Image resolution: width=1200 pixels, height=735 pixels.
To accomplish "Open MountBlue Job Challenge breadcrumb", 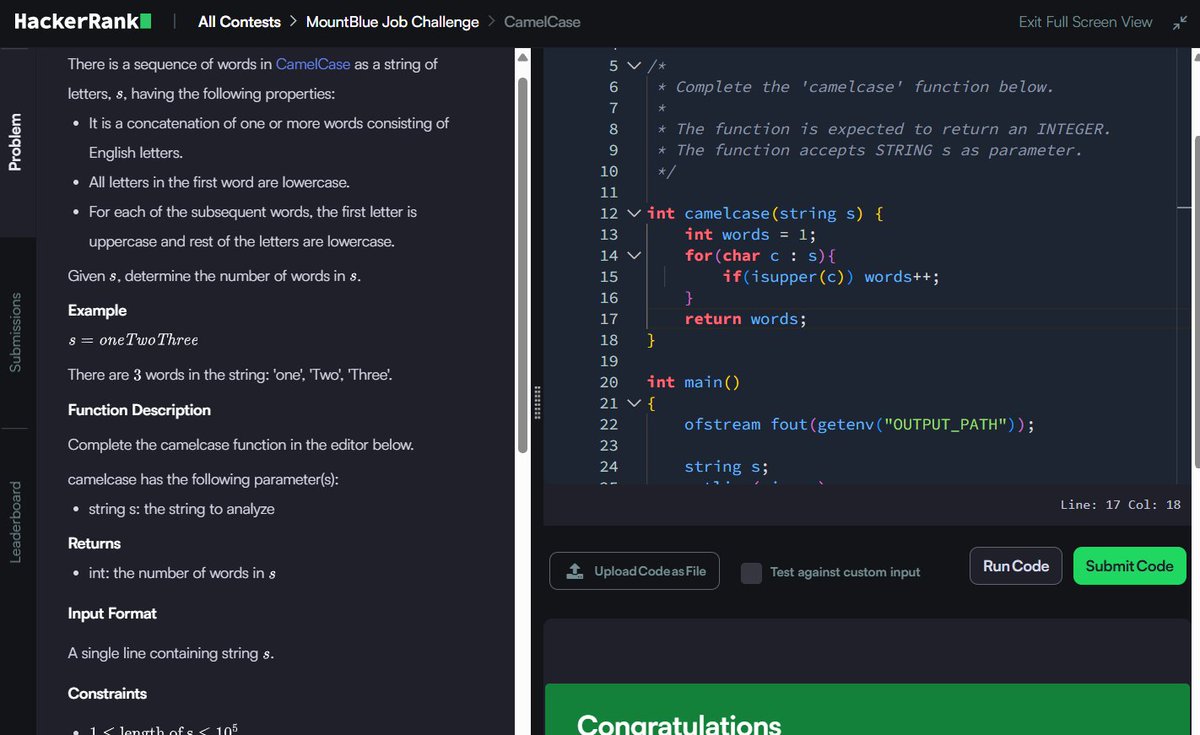I will [392, 21].
